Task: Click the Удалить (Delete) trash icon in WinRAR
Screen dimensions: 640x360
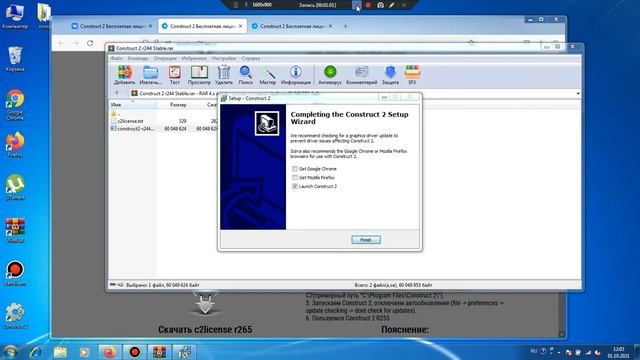Action: (224, 75)
